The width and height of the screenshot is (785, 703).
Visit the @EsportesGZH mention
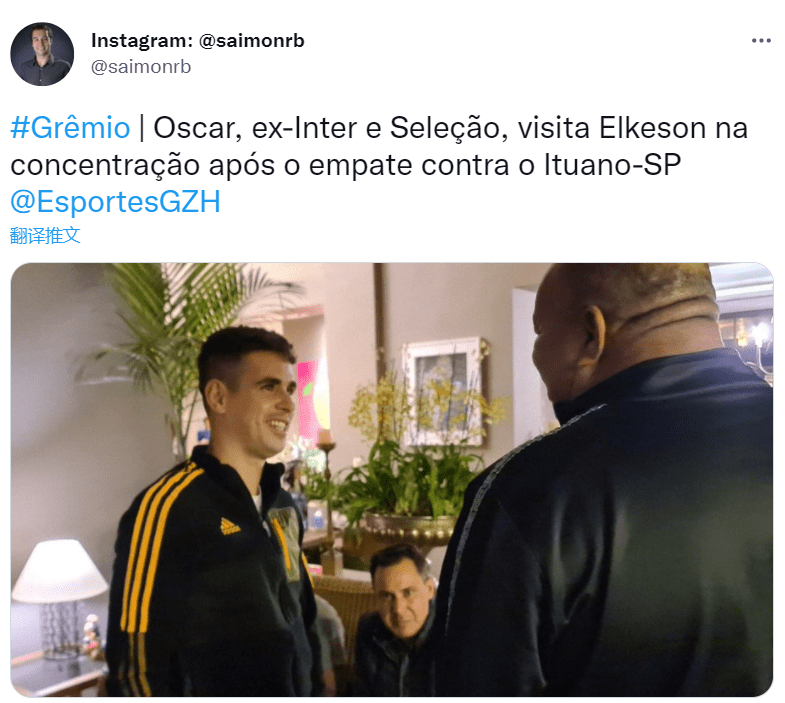click(115, 202)
